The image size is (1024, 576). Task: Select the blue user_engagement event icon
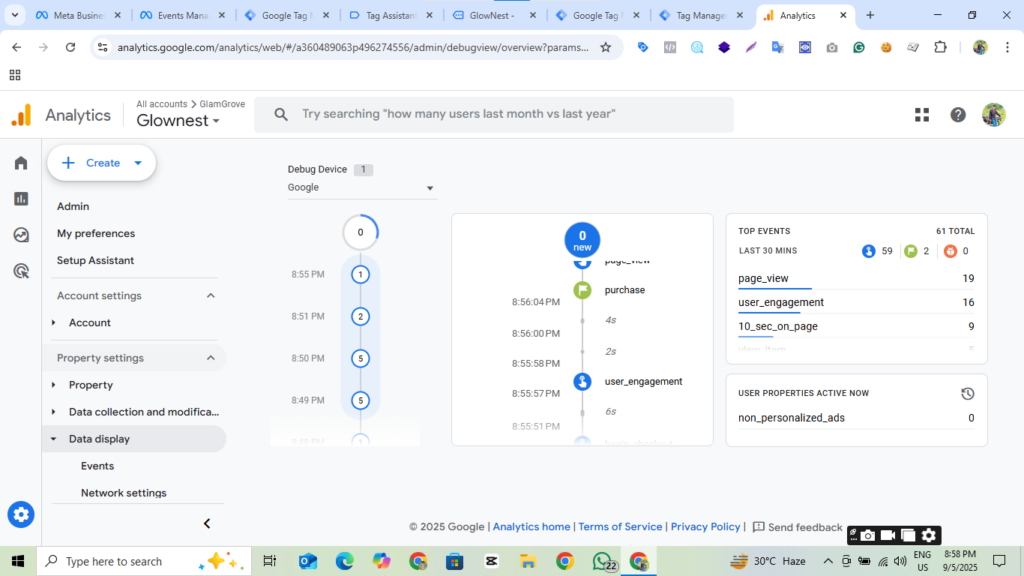point(583,381)
